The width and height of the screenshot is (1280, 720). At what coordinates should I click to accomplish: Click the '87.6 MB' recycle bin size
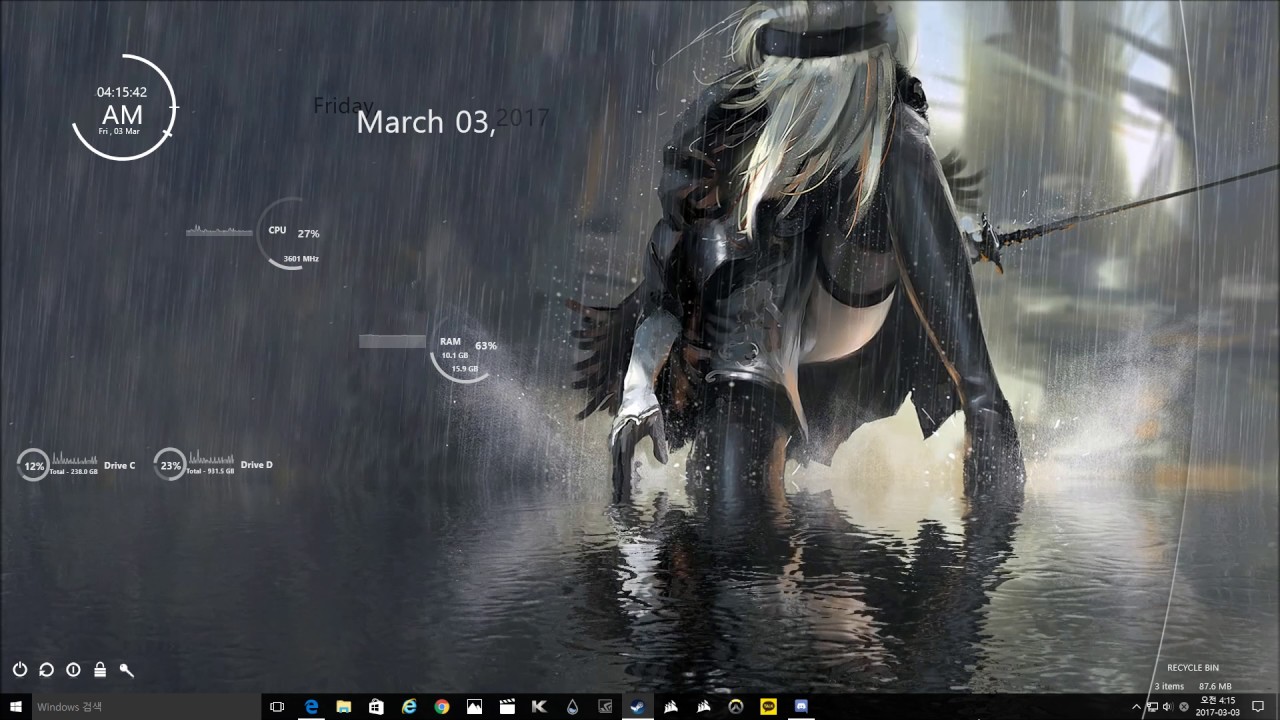pos(1216,687)
